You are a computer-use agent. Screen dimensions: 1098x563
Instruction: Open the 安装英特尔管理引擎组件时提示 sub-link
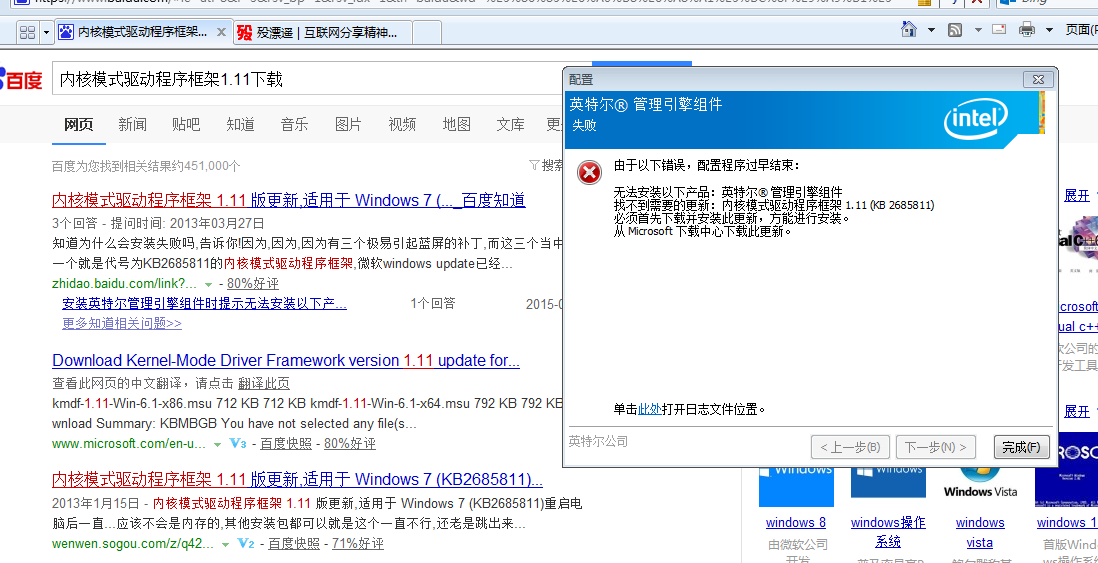204,304
